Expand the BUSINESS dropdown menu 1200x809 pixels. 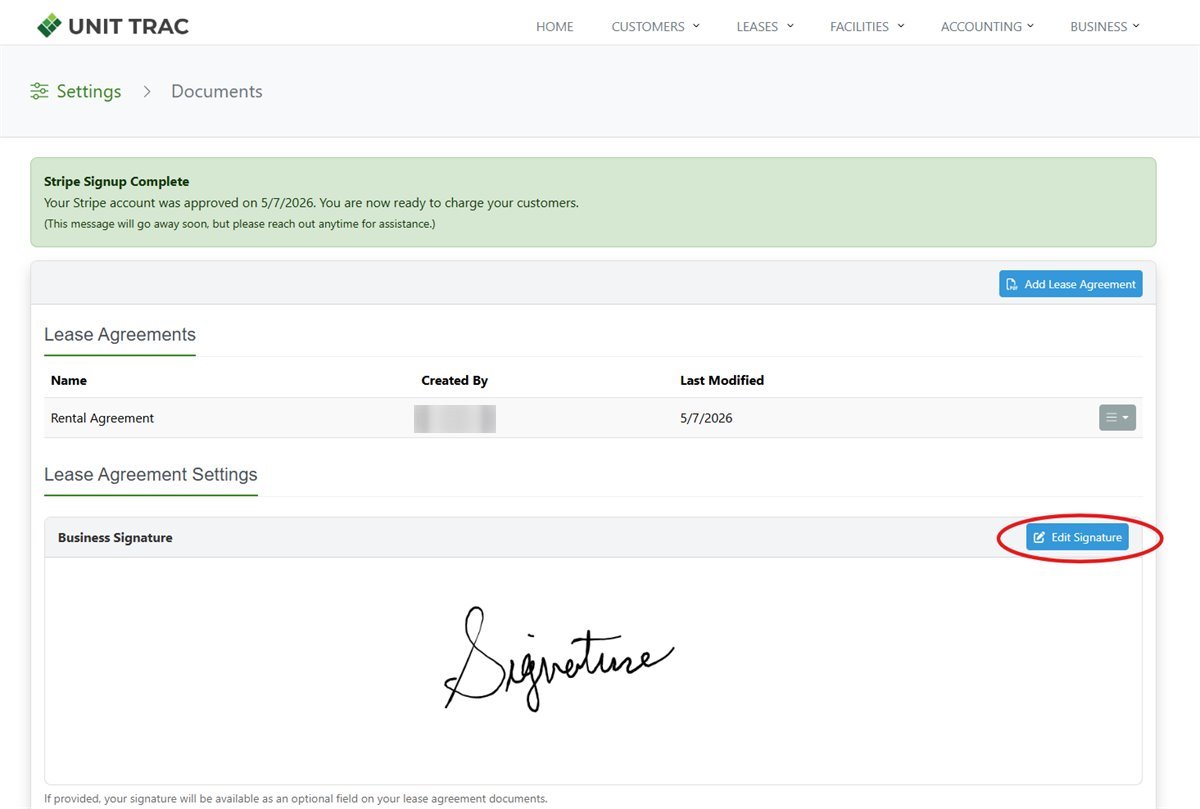[x=1105, y=27]
